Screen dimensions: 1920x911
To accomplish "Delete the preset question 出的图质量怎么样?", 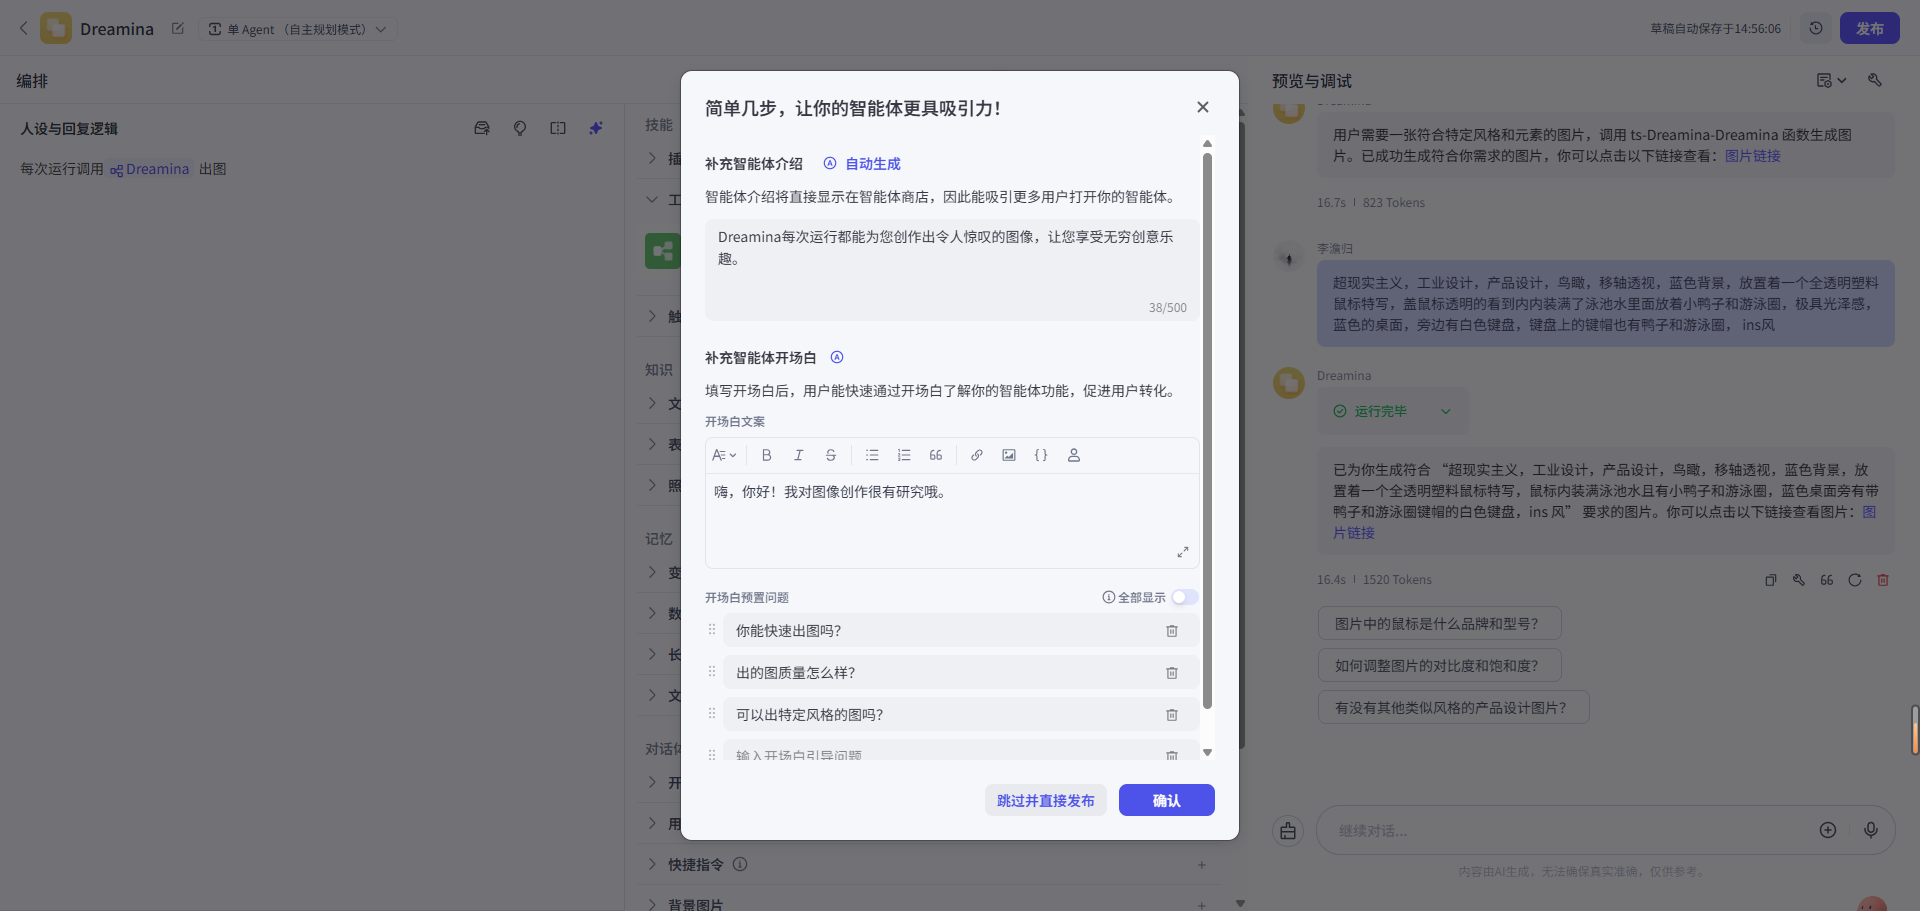I will tap(1172, 673).
